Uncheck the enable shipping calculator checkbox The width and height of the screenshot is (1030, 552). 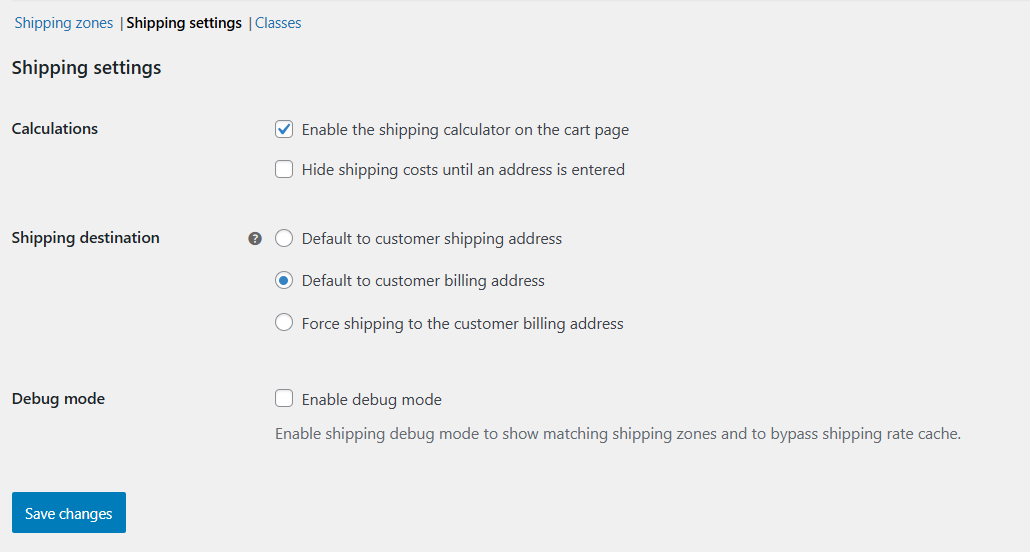coord(284,129)
